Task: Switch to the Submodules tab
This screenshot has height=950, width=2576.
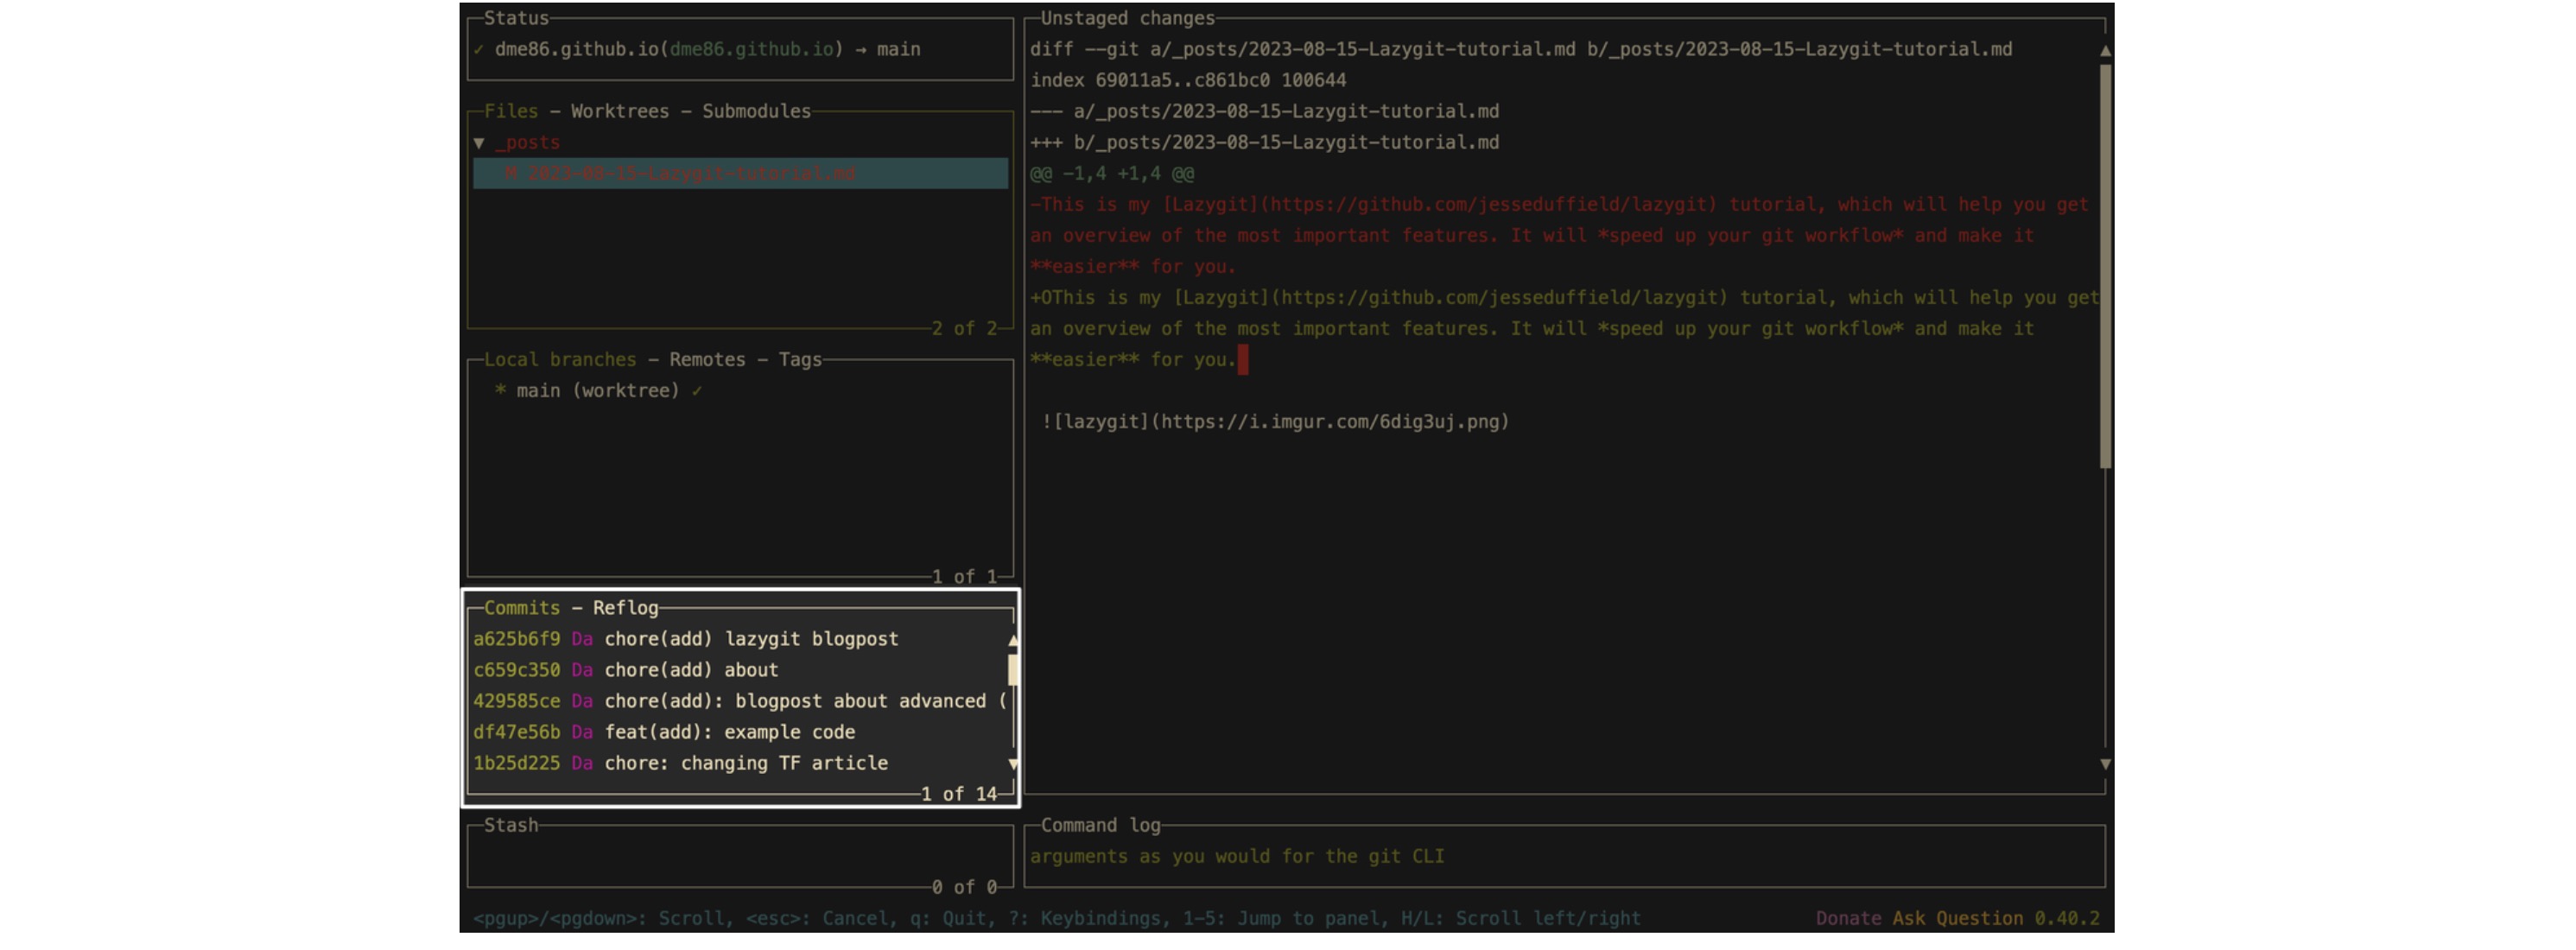Action: tap(756, 111)
